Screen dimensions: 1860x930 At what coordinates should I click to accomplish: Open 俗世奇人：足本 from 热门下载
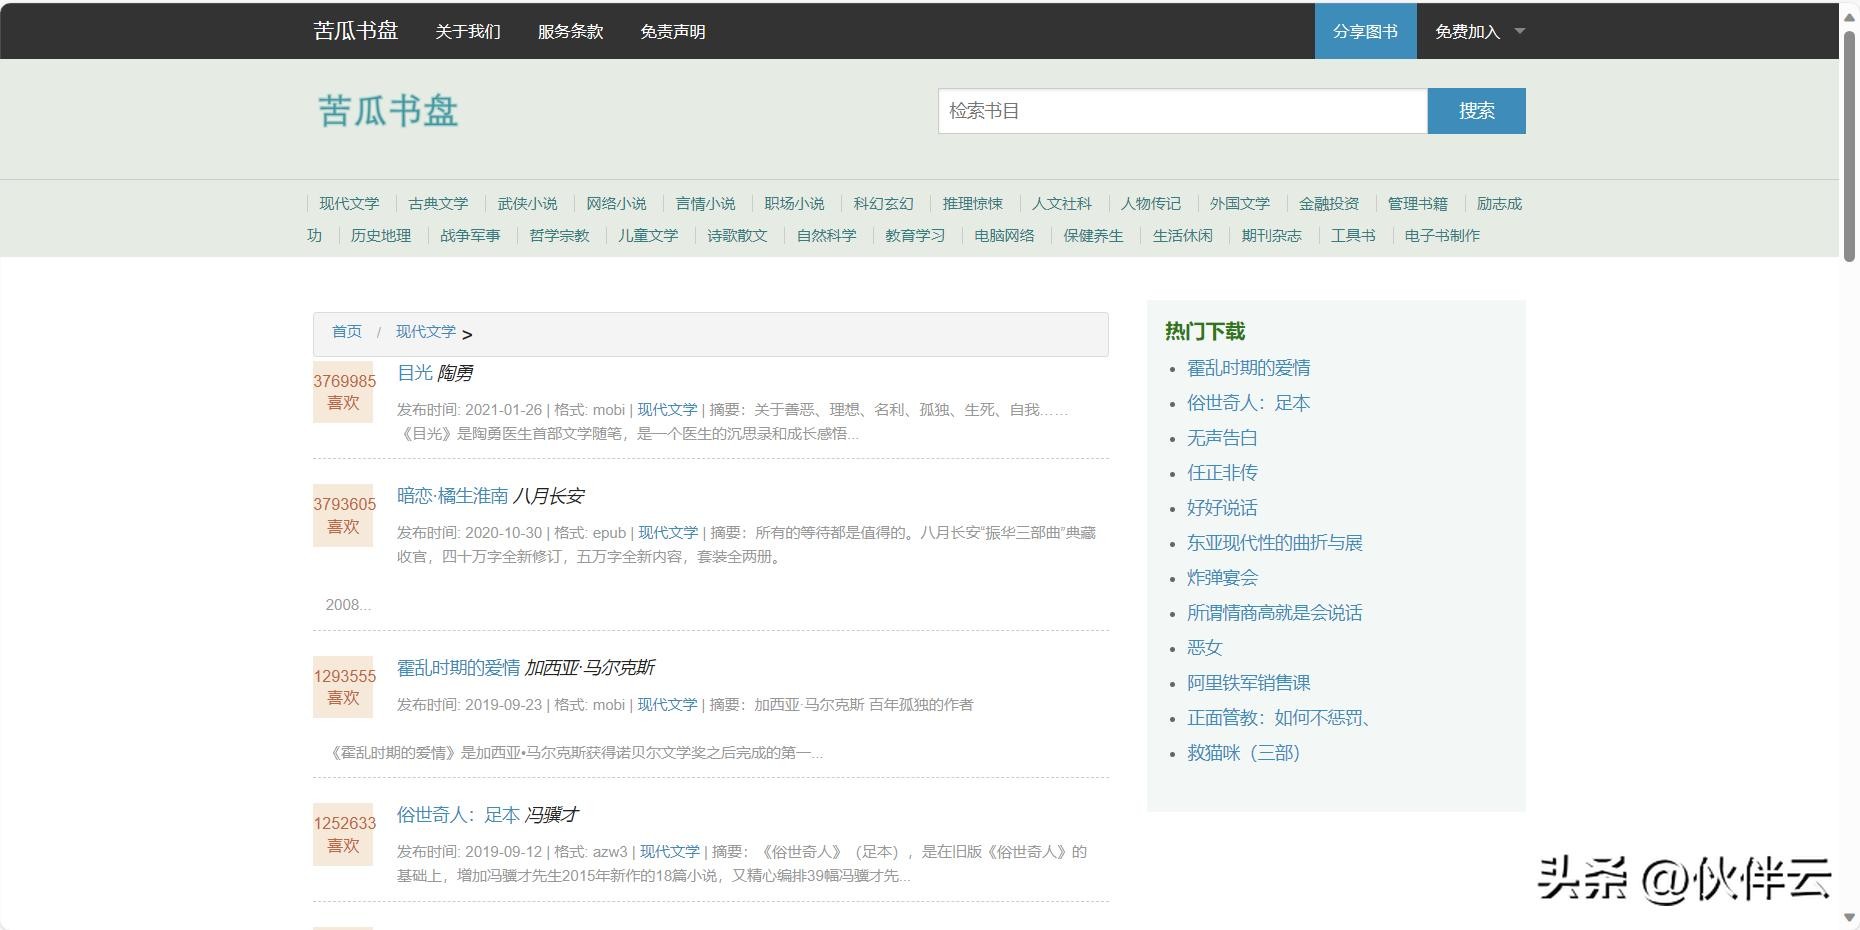[1247, 403]
